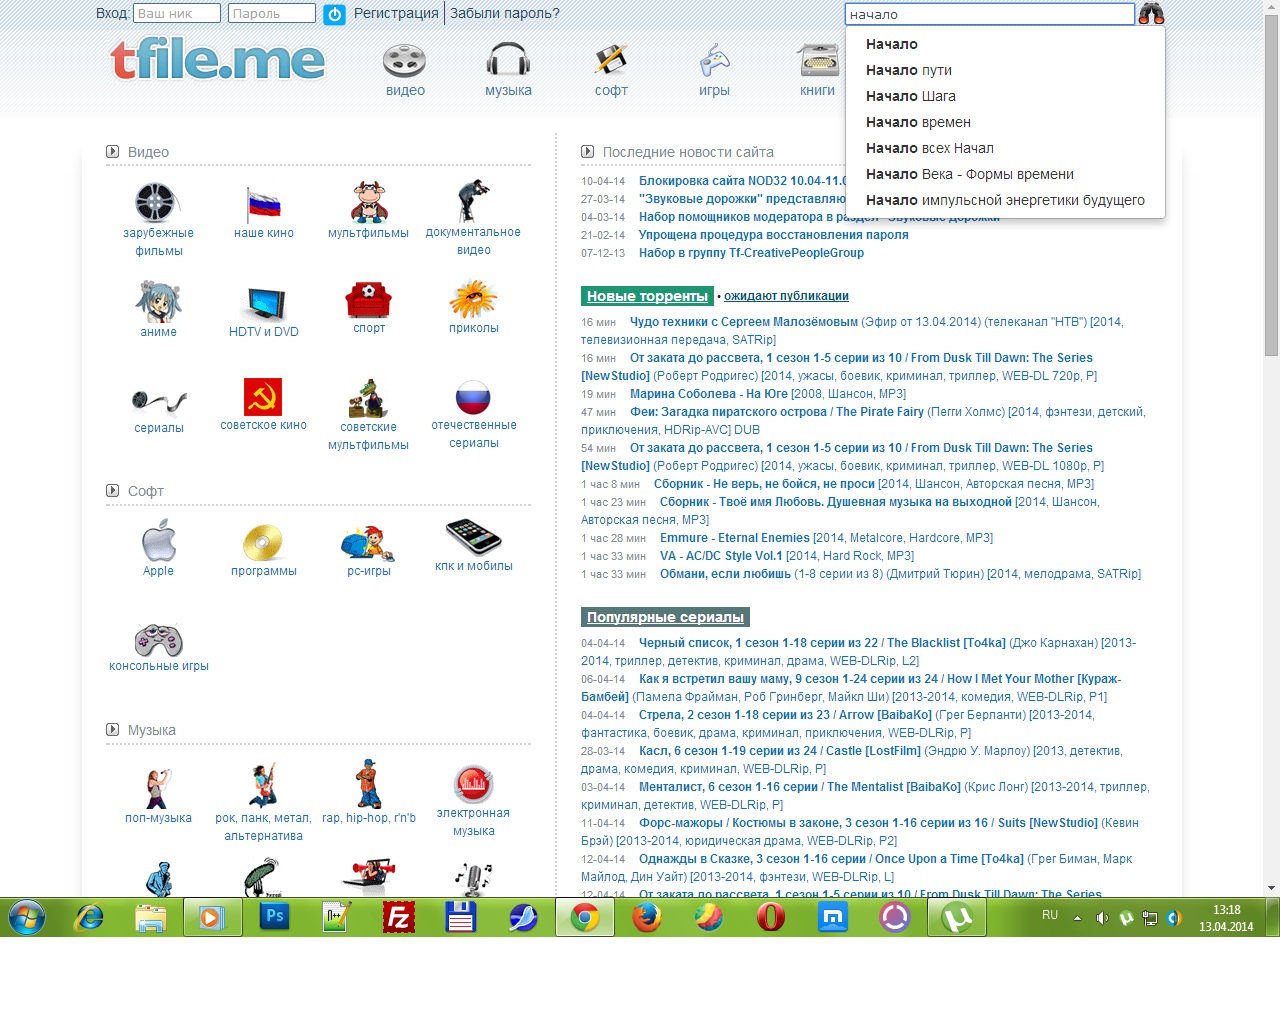This screenshot has width=1280, height=1024.
Task: Launch uTorrent from the taskbar
Action: 956,917
